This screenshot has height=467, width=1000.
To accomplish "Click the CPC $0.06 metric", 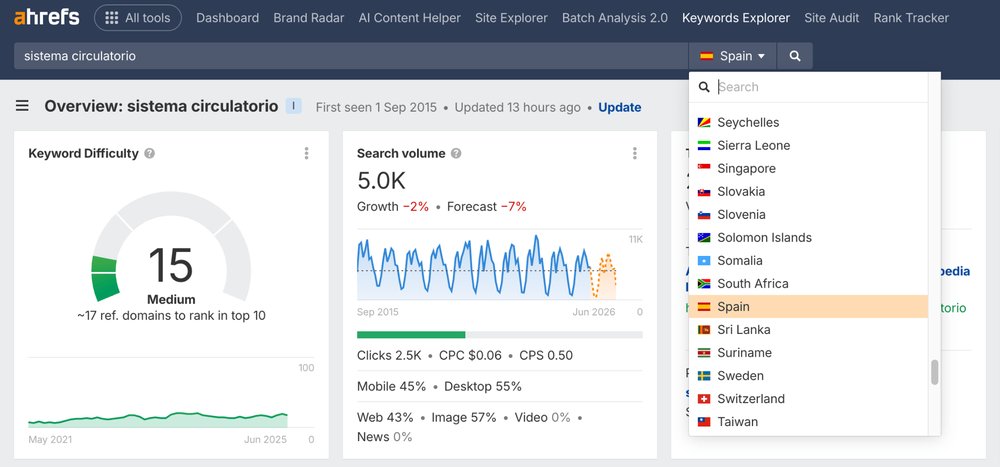I will pos(471,355).
